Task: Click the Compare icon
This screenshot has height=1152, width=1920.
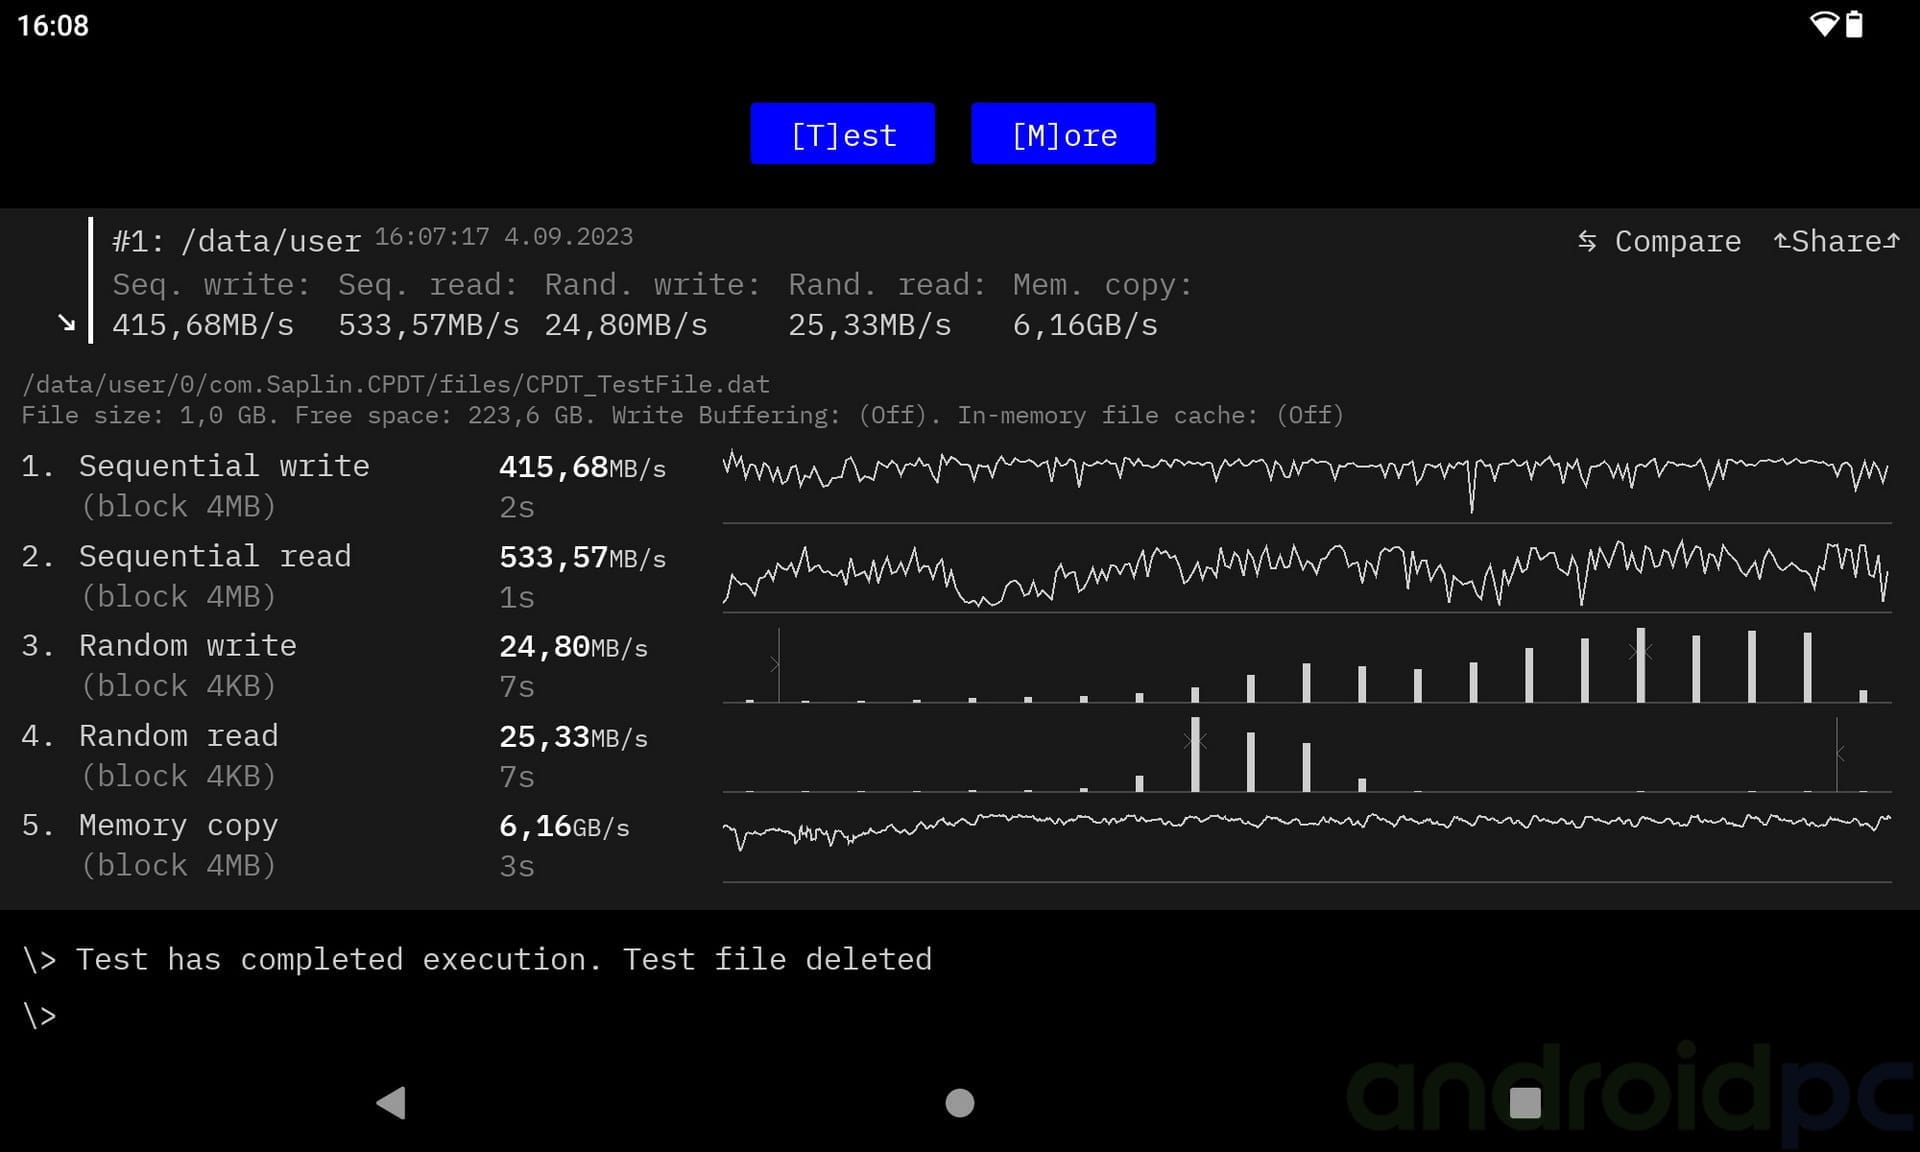Action: coord(1588,240)
